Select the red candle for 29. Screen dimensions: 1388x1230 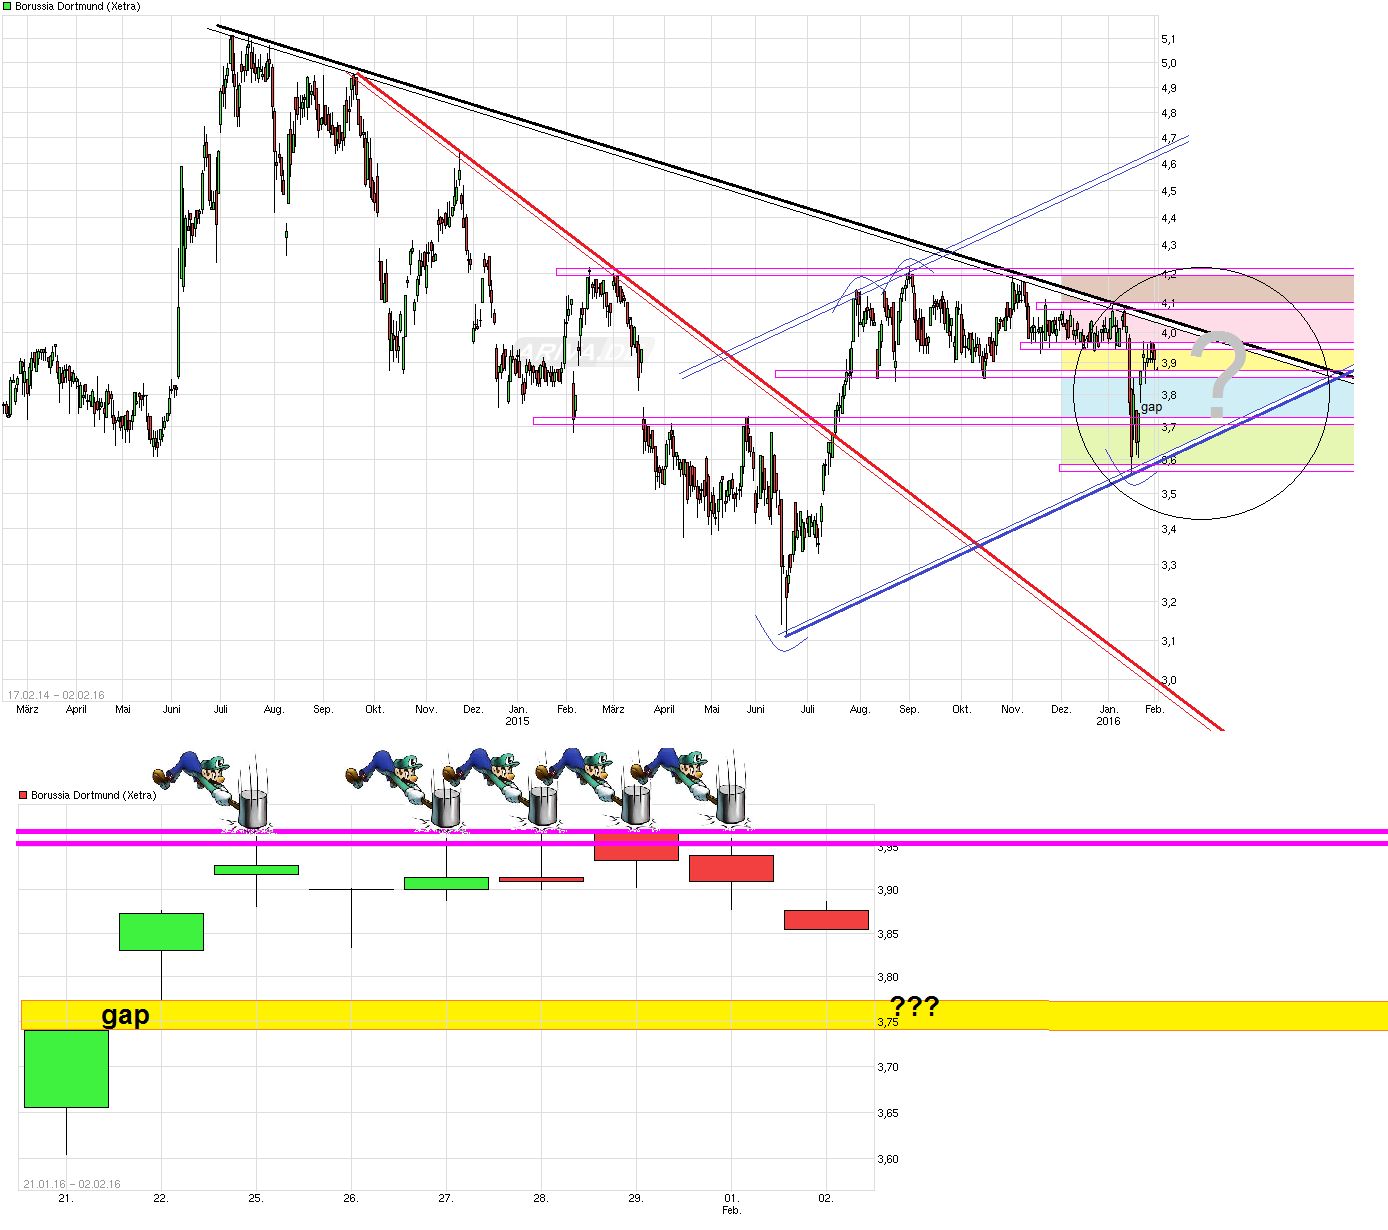[x=636, y=846]
